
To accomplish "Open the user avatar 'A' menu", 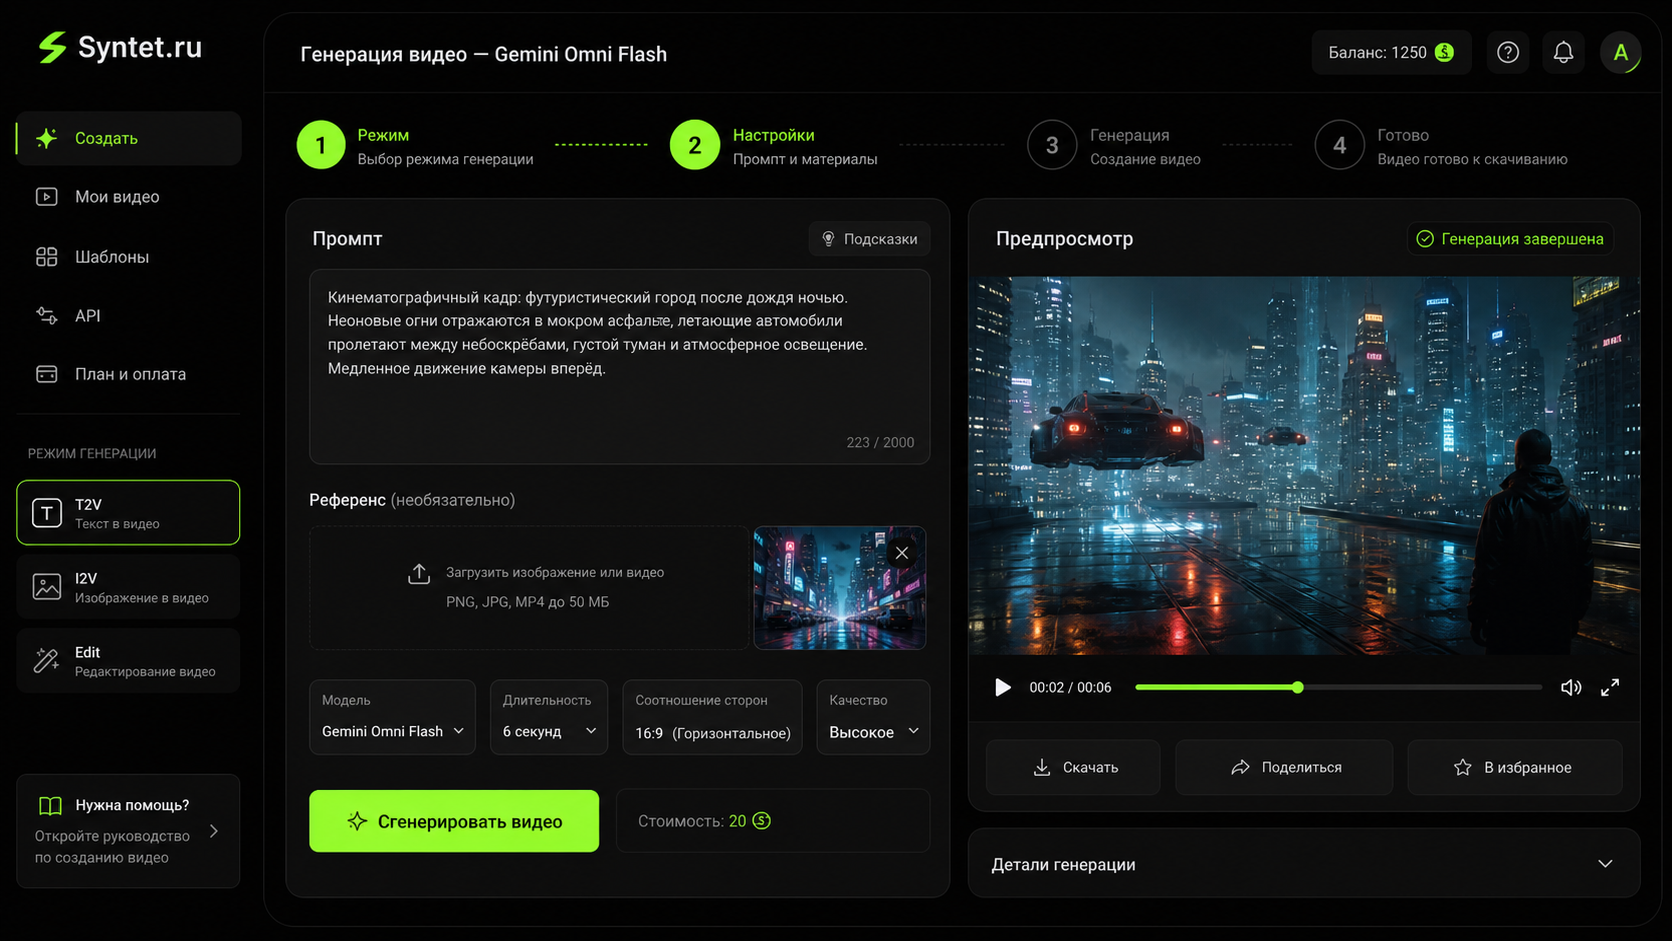I will coord(1620,52).
